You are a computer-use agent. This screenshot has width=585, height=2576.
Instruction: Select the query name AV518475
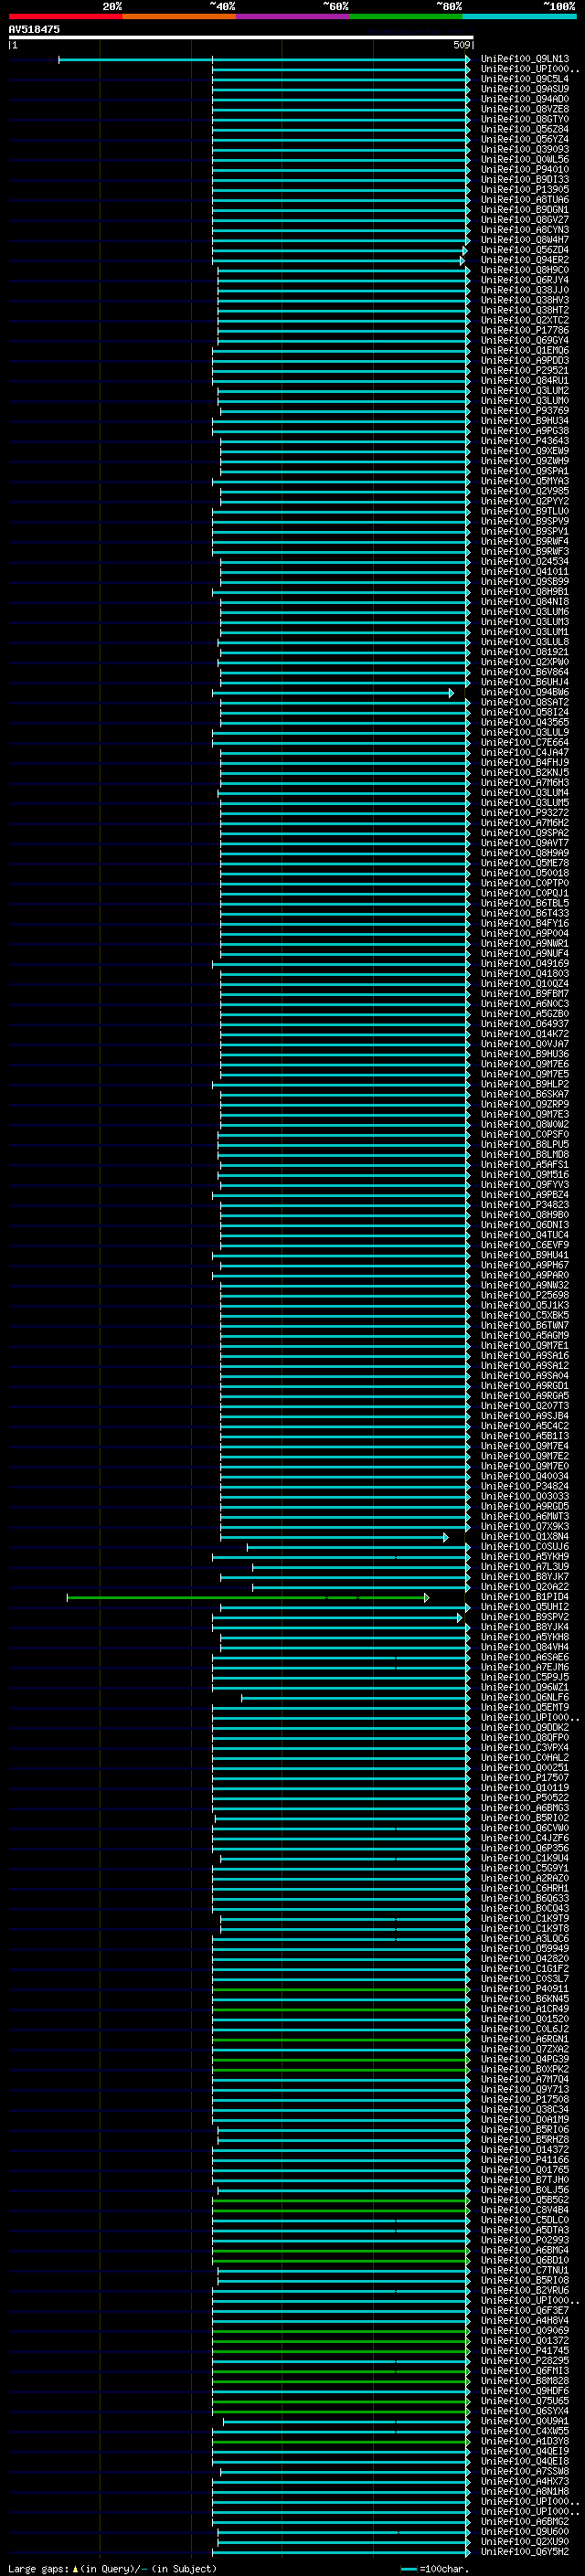[34, 29]
